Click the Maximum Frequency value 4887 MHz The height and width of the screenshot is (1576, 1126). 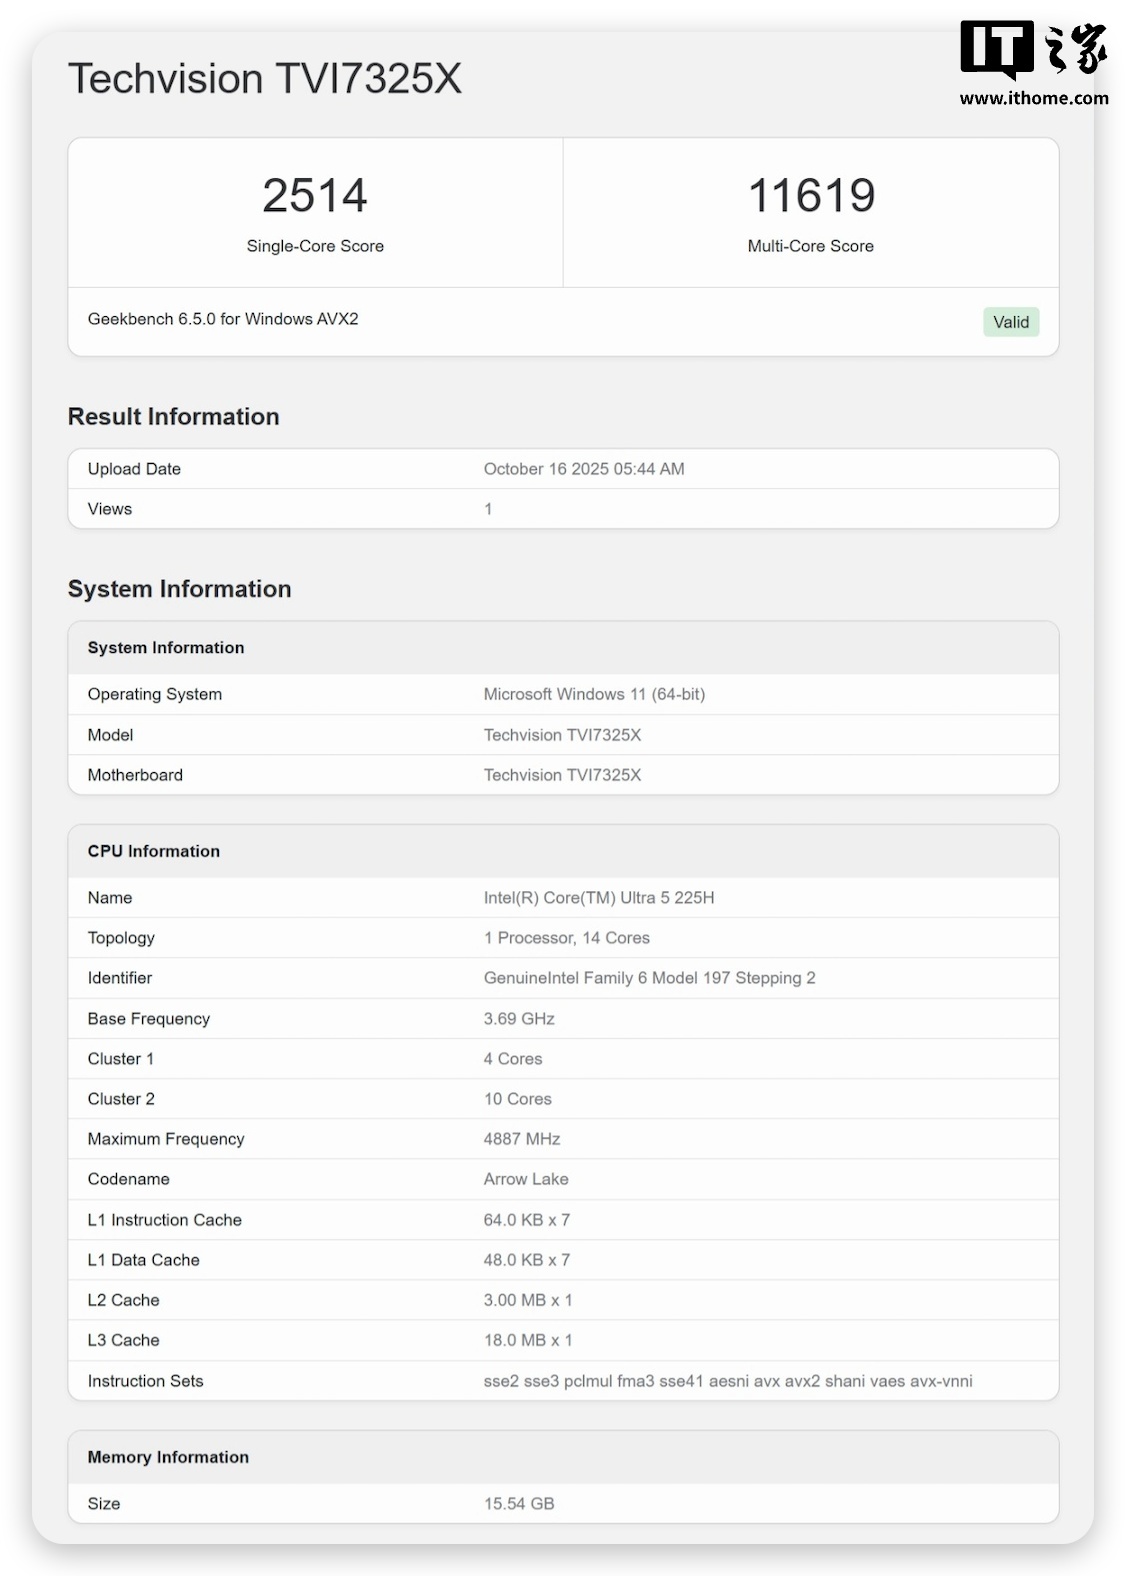click(521, 1139)
